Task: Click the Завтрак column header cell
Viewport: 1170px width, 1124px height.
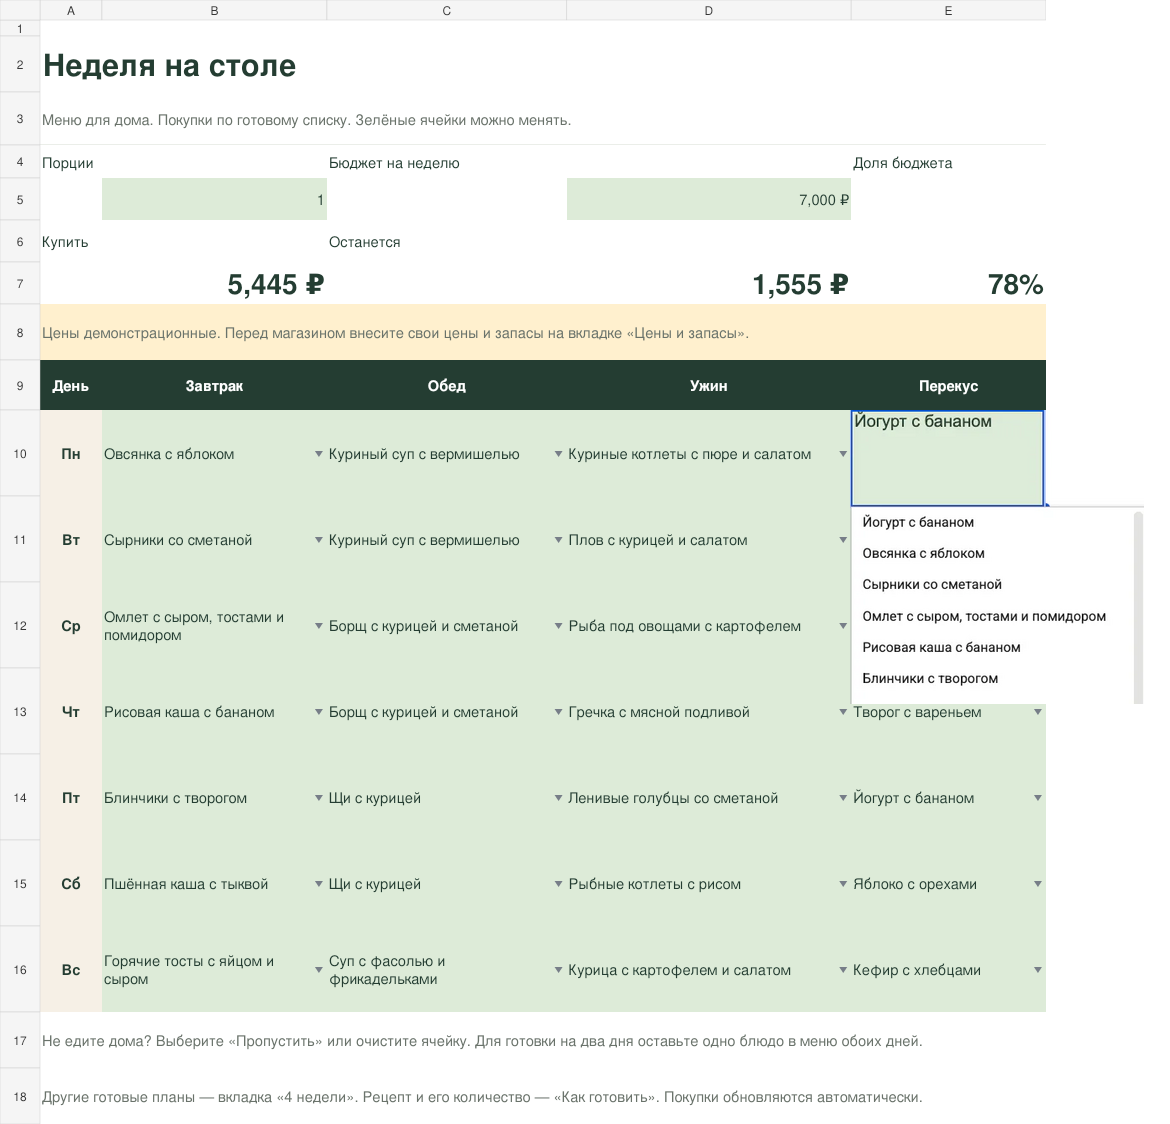Action: 214,386
